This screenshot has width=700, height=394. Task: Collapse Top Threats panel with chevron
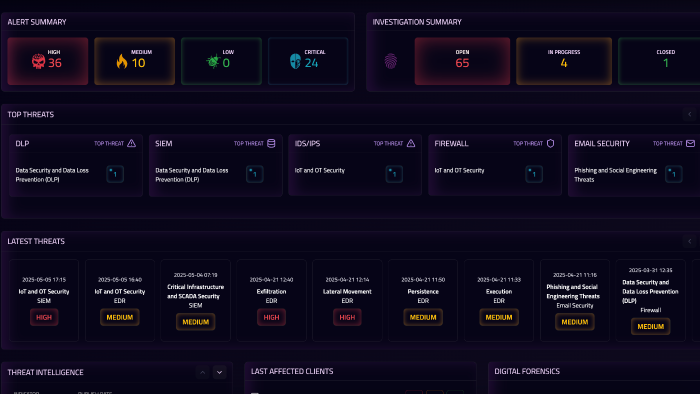click(x=689, y=114)
